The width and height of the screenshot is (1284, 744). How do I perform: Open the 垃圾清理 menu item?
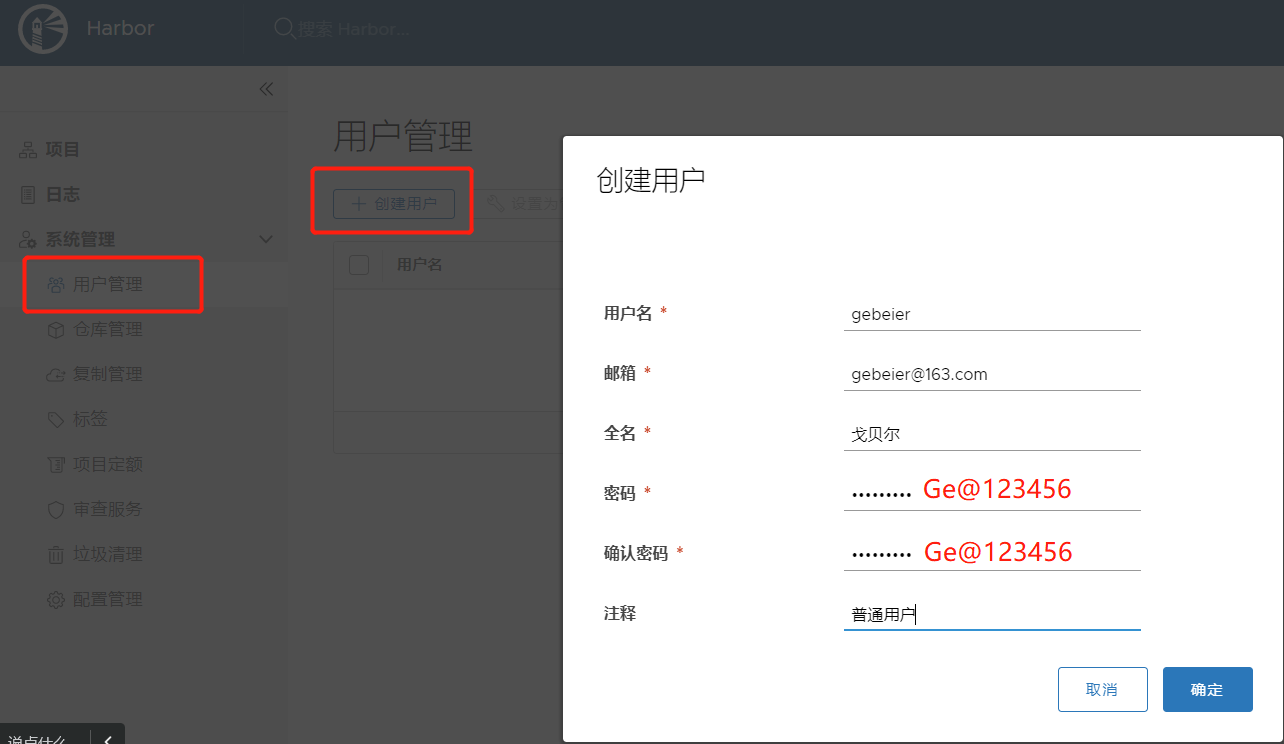pyautogui.click(x=108, y=555)
